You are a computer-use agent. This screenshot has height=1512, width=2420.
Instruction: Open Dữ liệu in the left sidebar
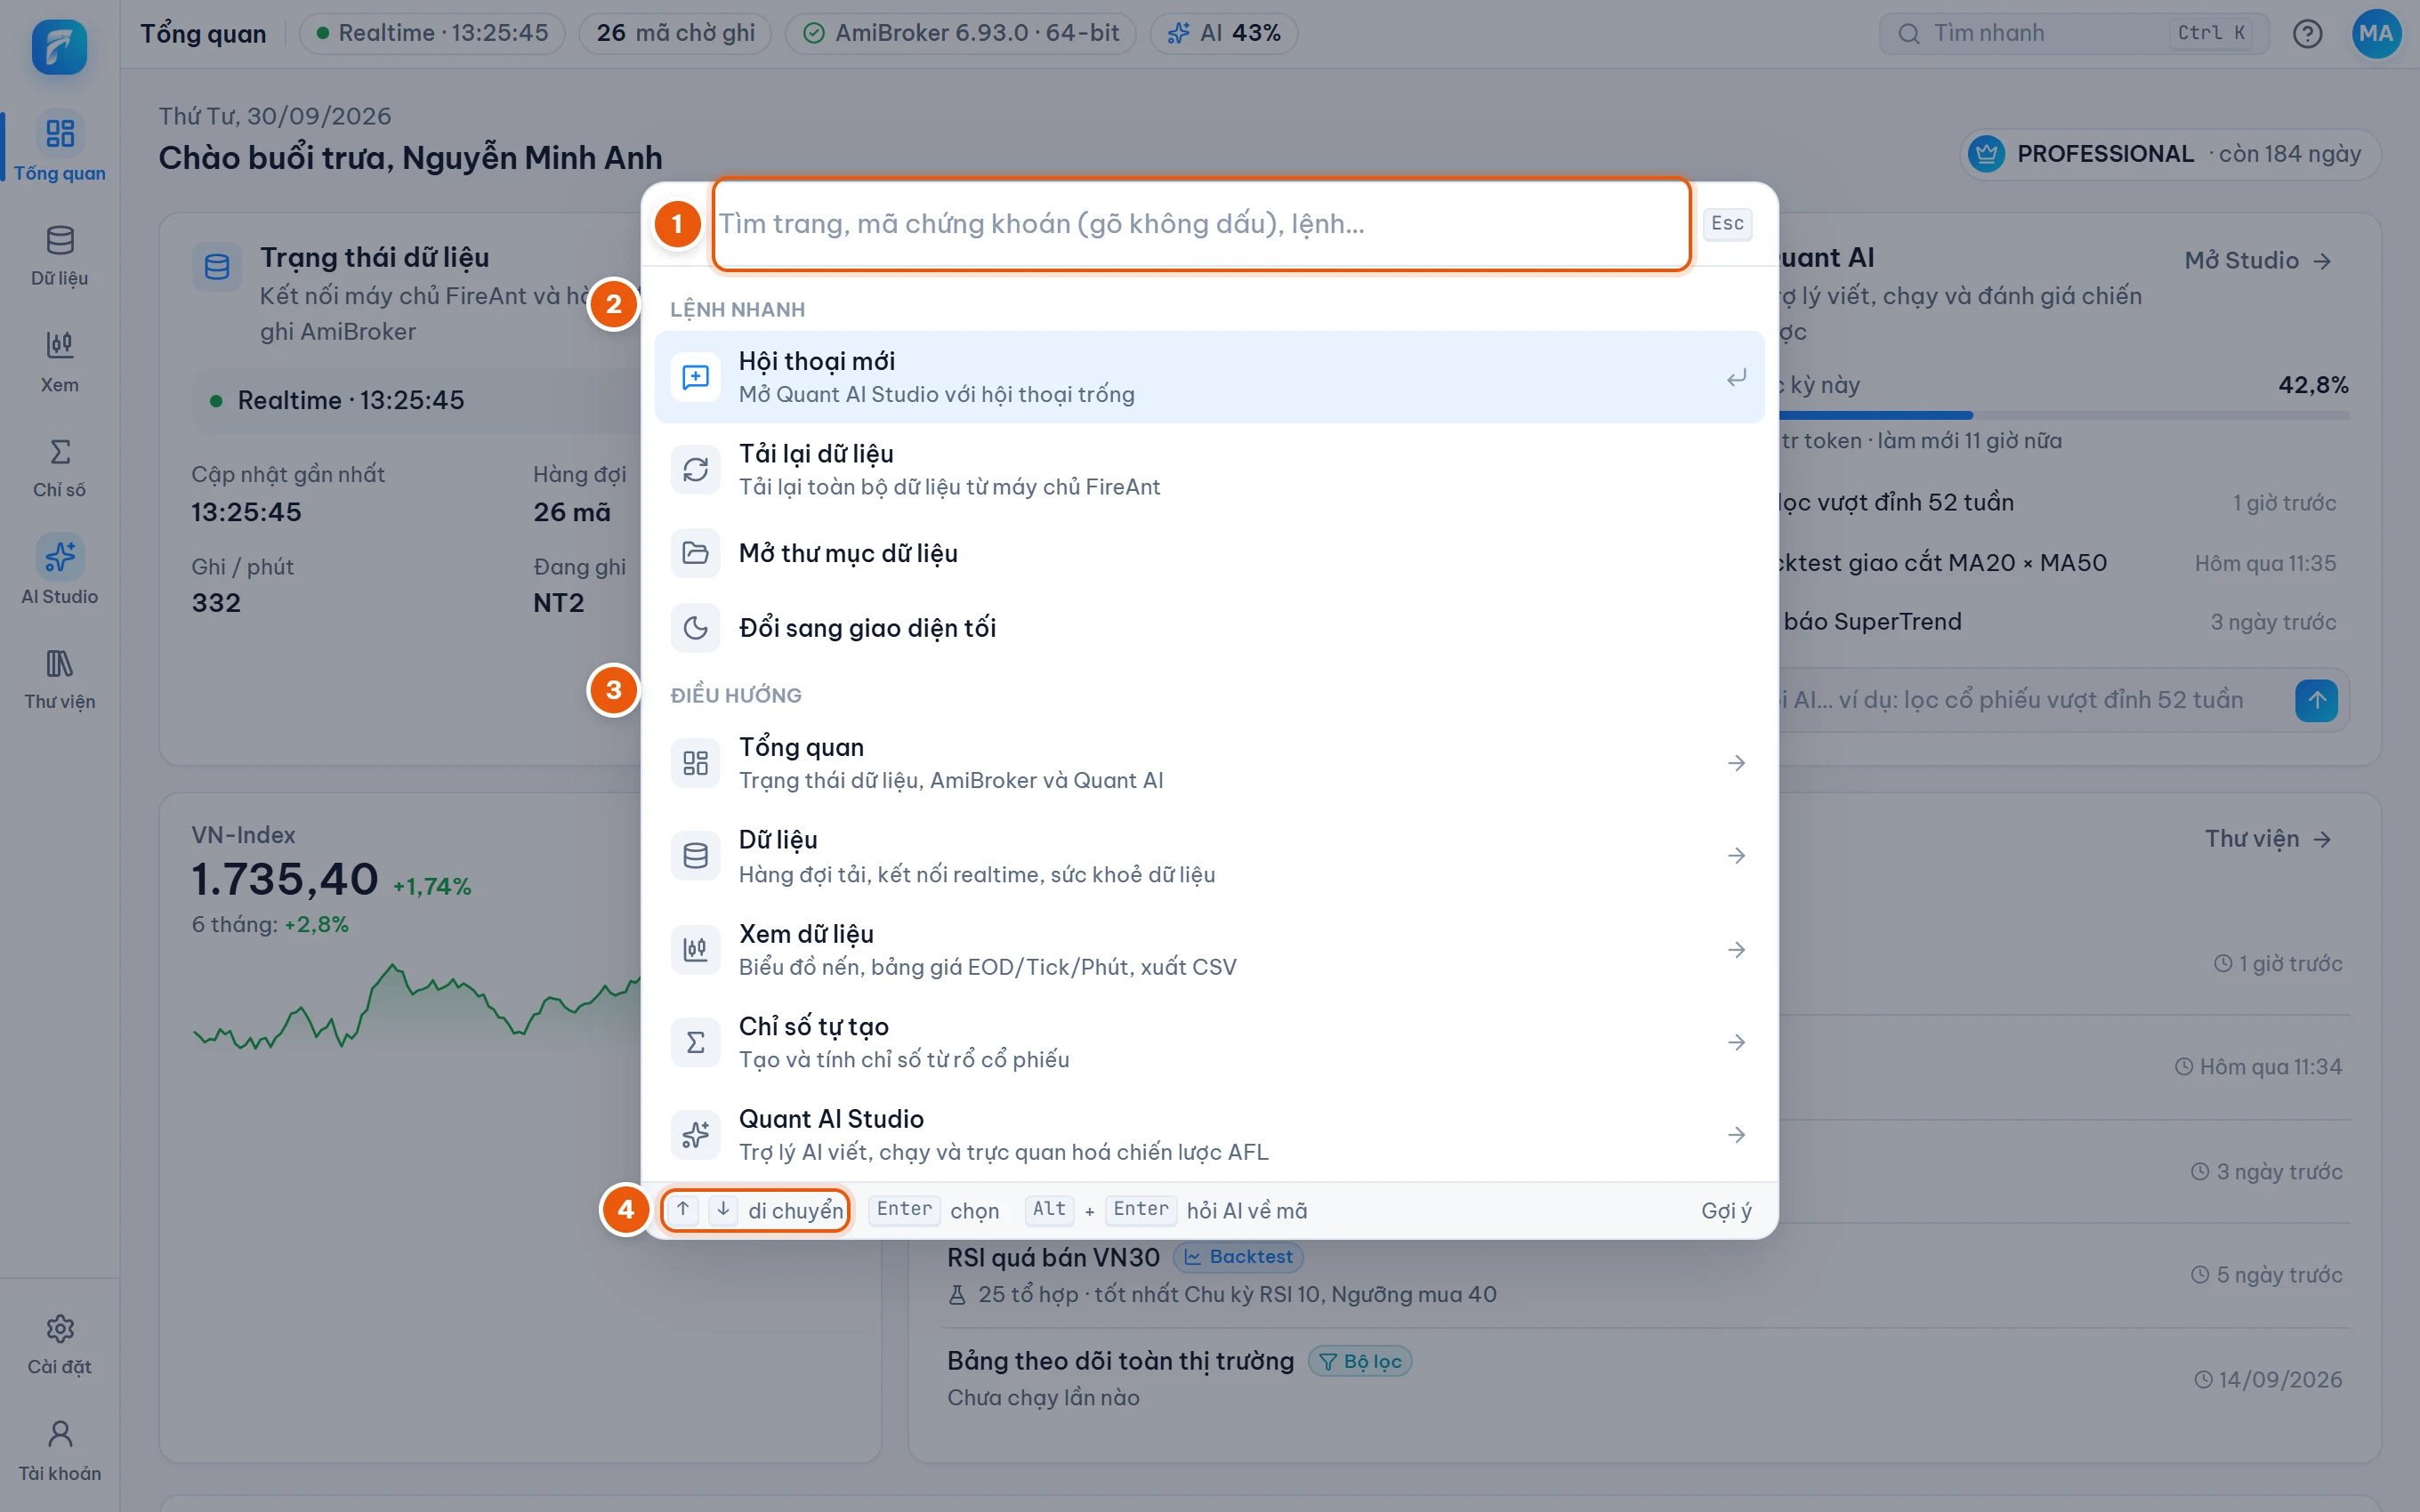(59, 257)
